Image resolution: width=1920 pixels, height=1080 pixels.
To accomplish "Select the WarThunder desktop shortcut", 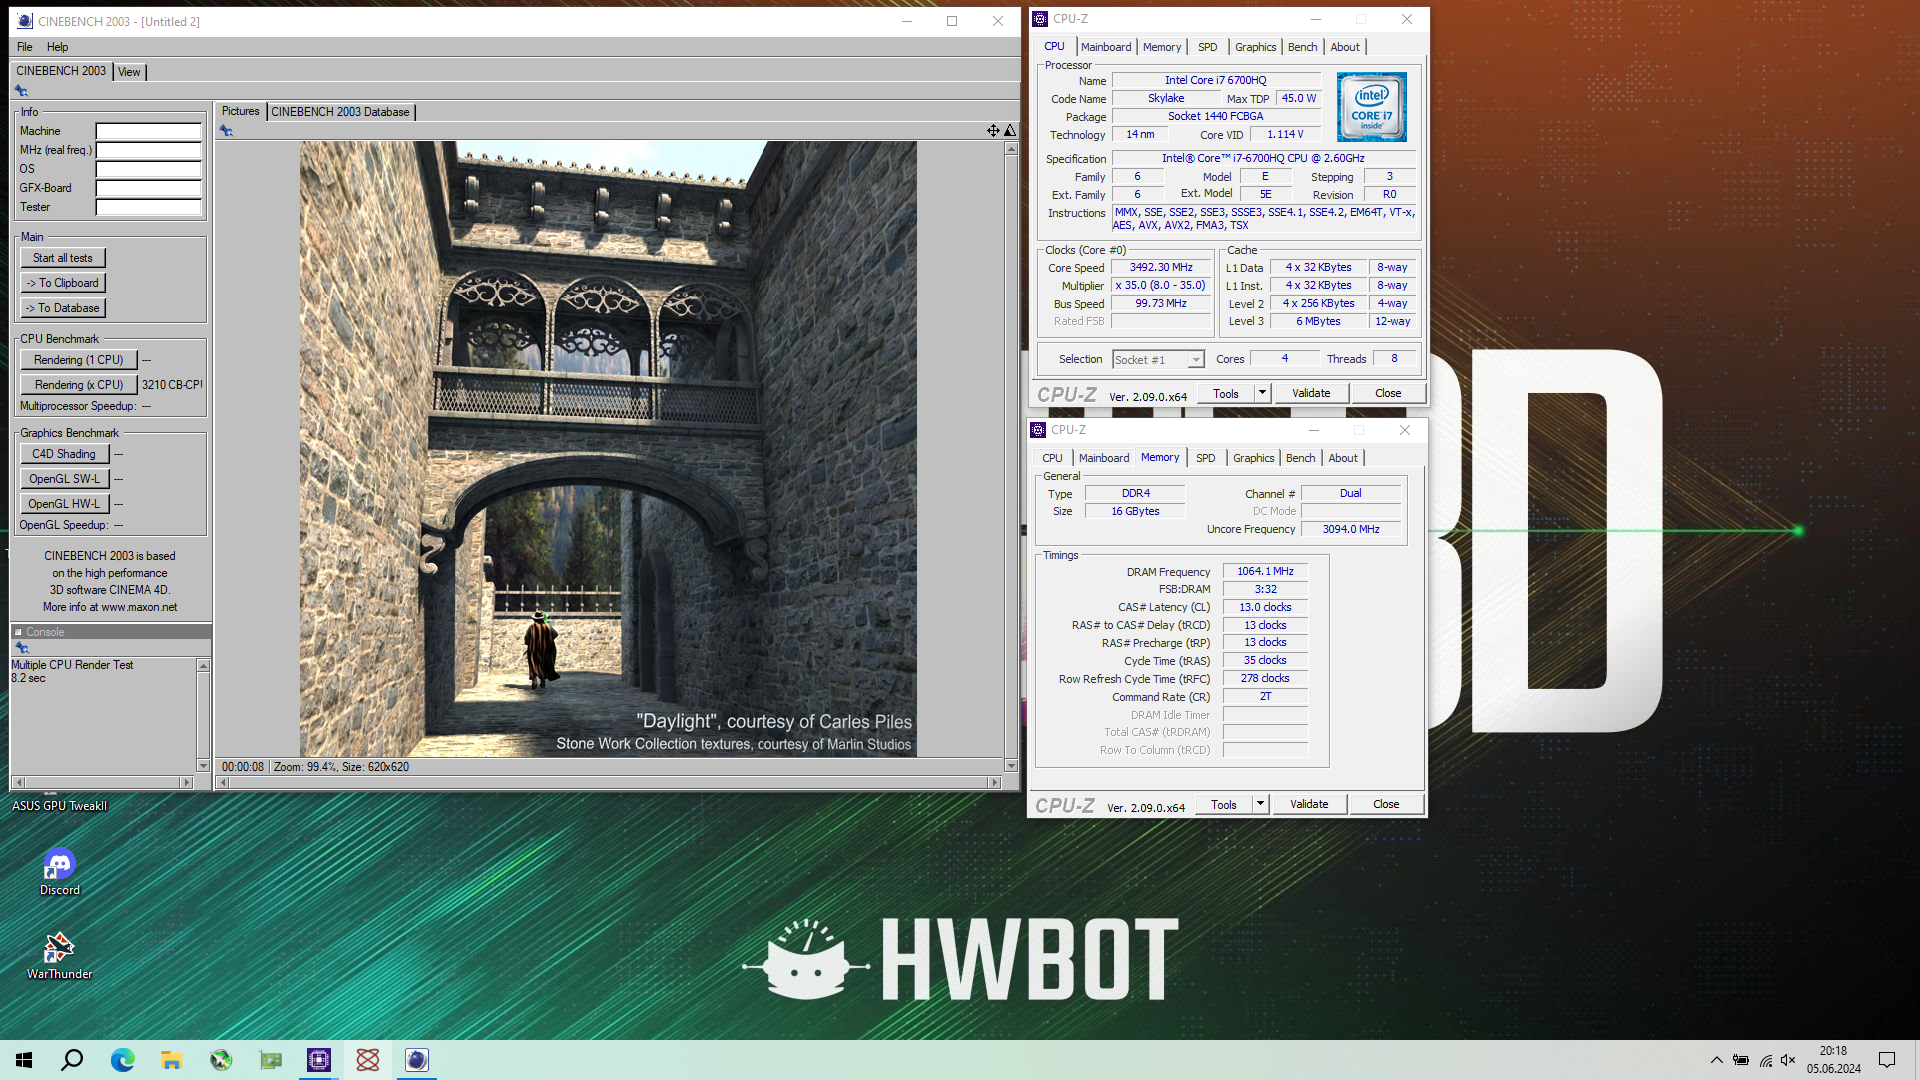I will point(59,956).
